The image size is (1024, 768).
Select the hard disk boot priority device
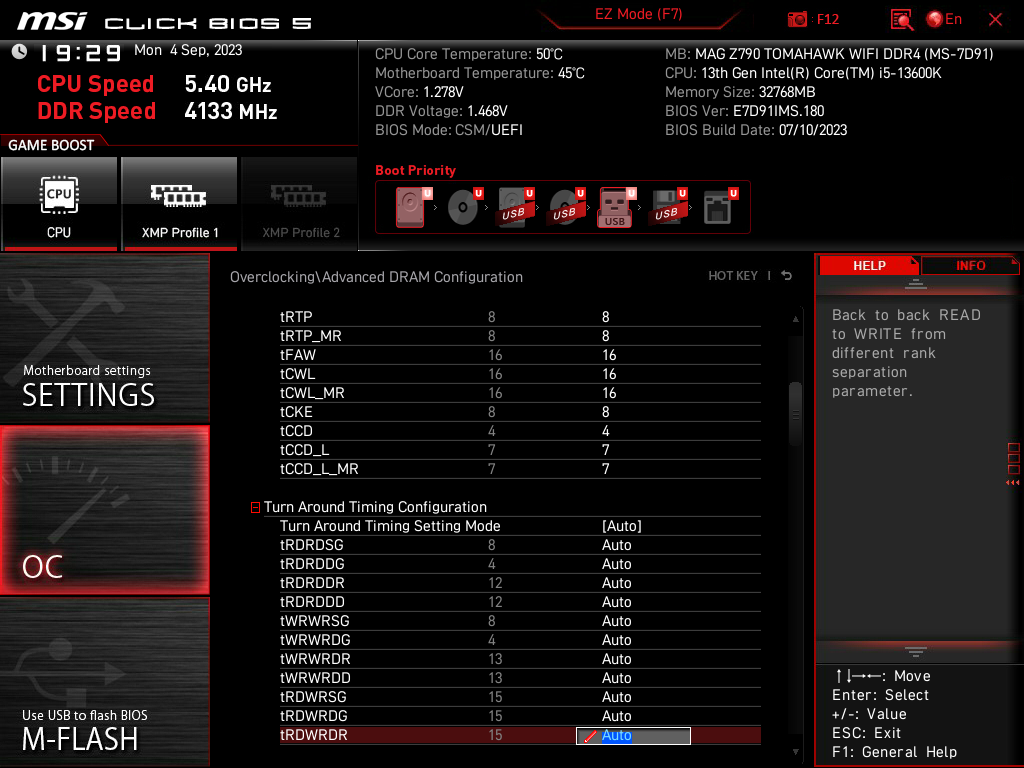411,207
